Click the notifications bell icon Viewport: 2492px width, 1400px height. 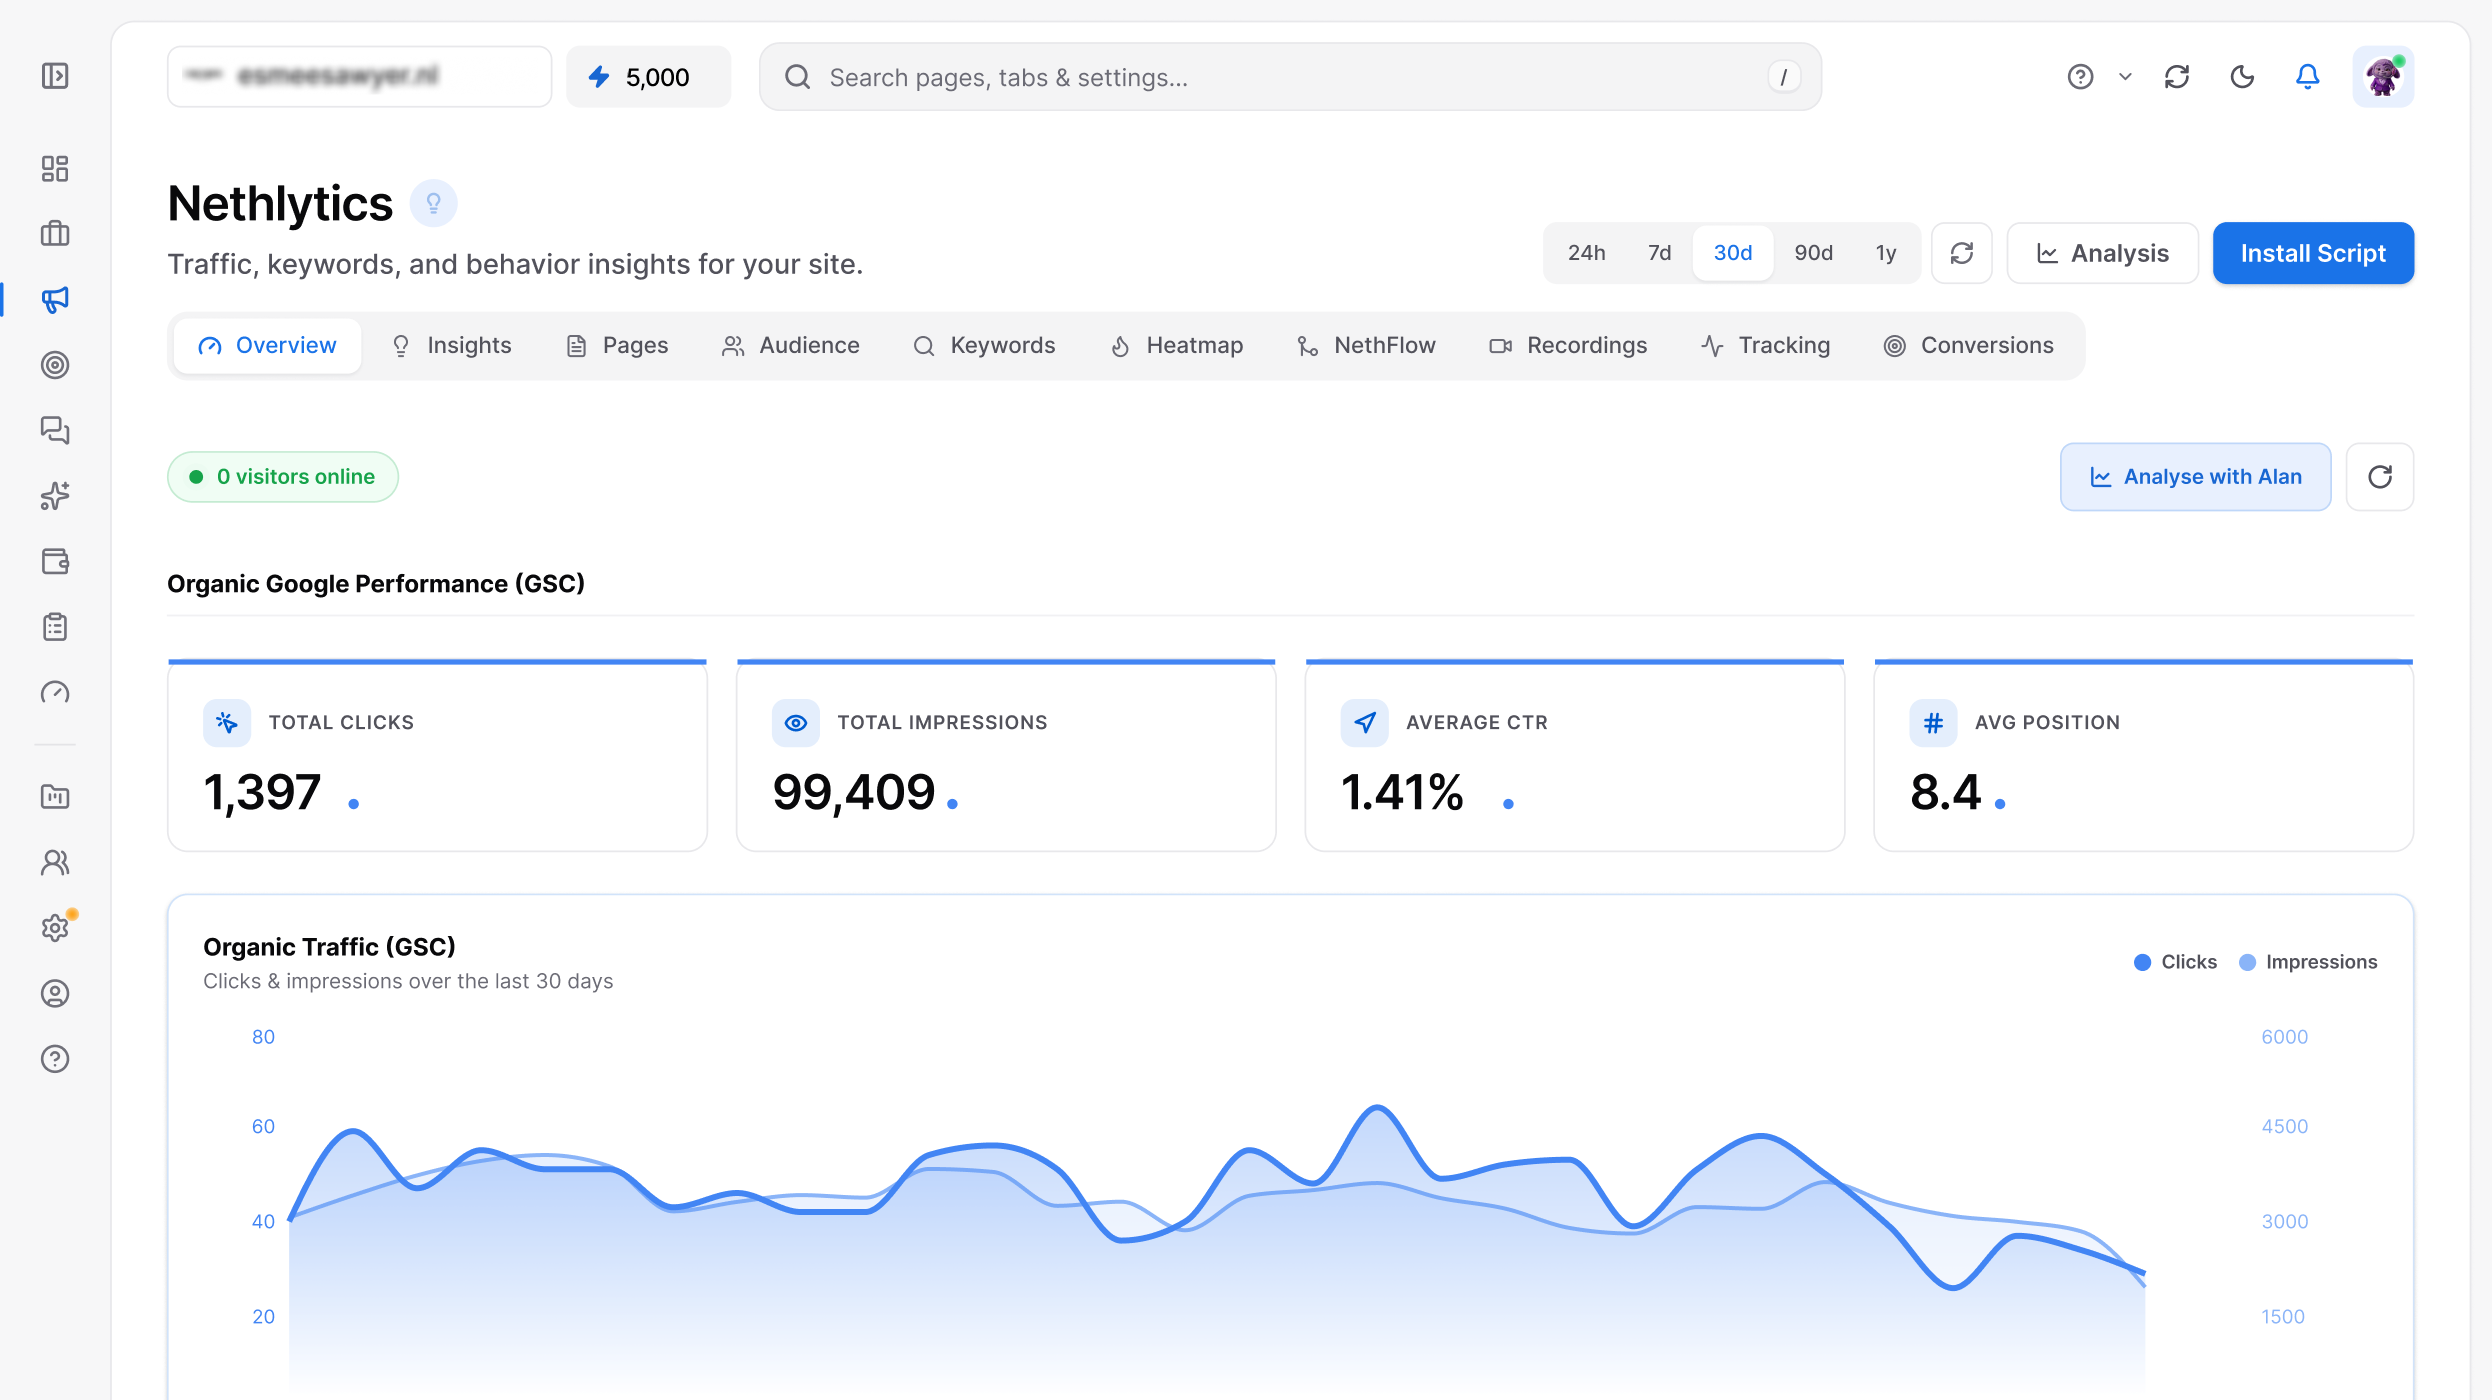click(x=2307, y=77)
